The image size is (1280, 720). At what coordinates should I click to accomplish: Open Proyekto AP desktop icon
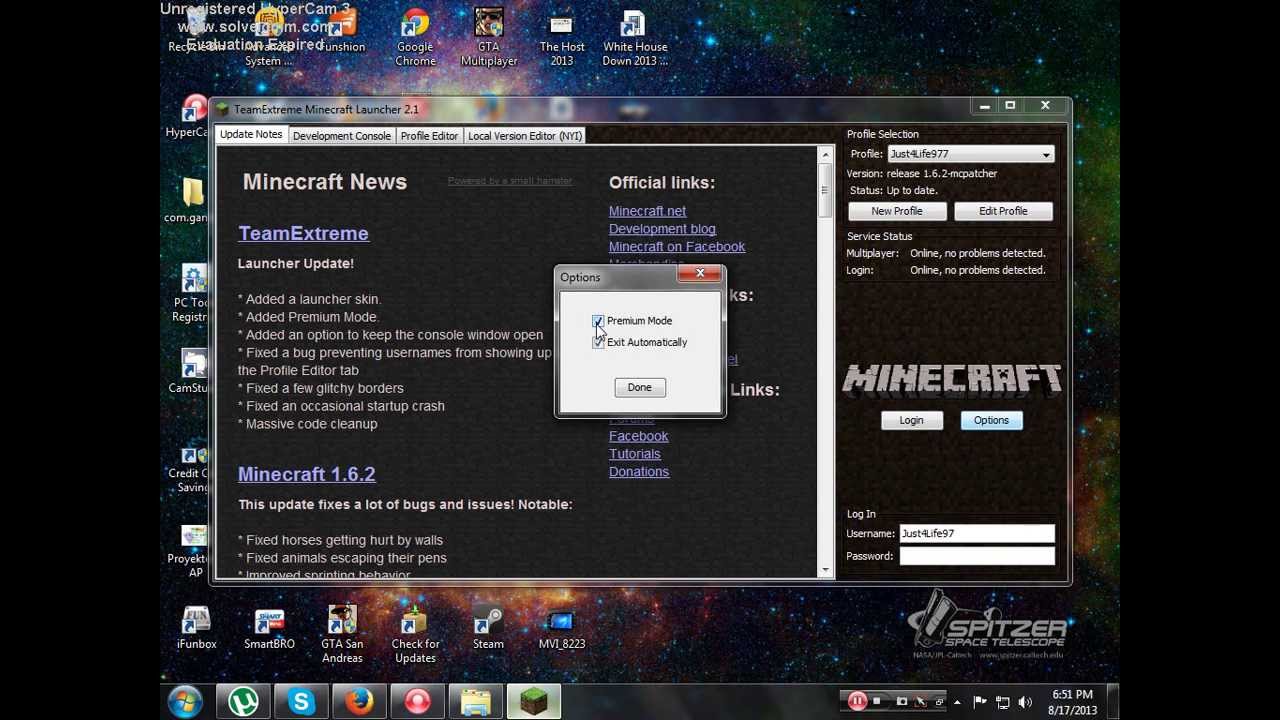point(188,552)
